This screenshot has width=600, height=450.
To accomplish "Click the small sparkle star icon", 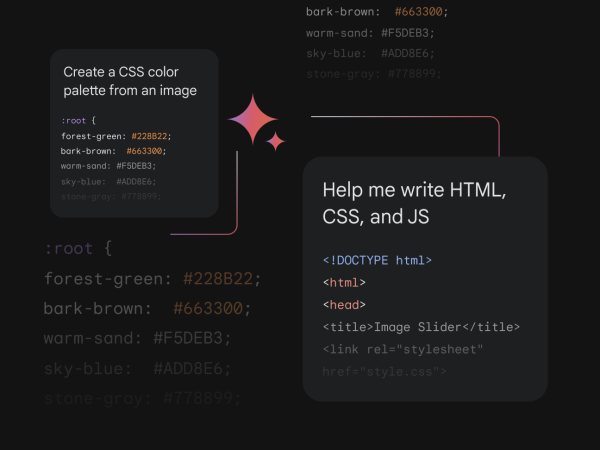I will click(275, 141).
